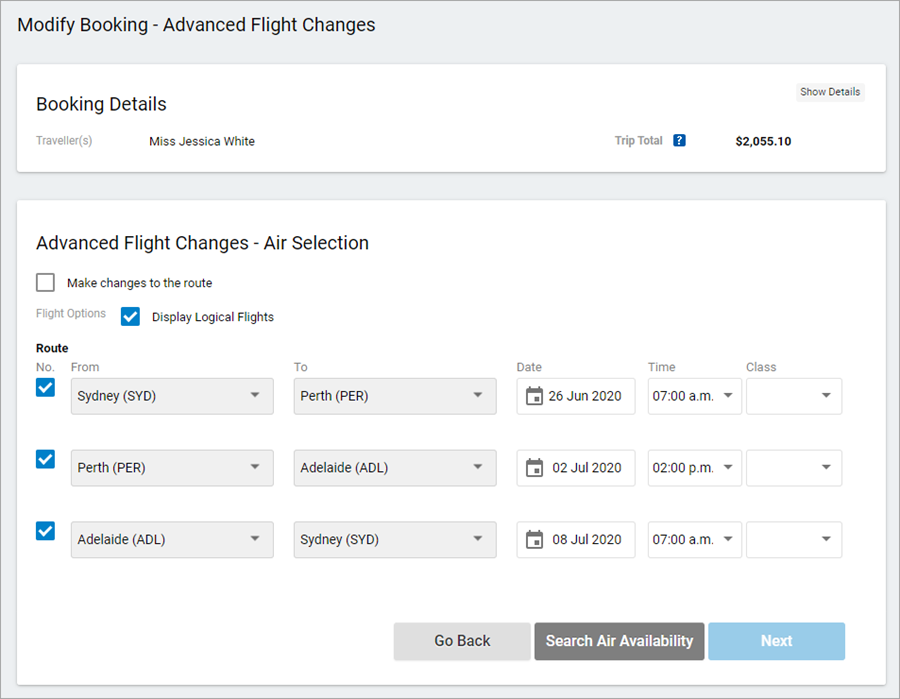
Task: Open Class dropdown on the 08 Jul row
Action: click(794, 539)
